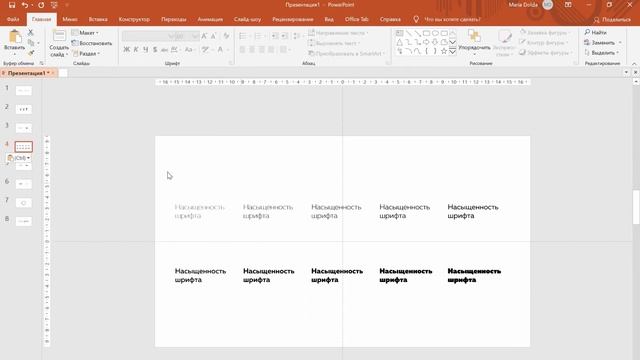
Task: Select the text box shape in gallery
Action: [x=400, y=33]
